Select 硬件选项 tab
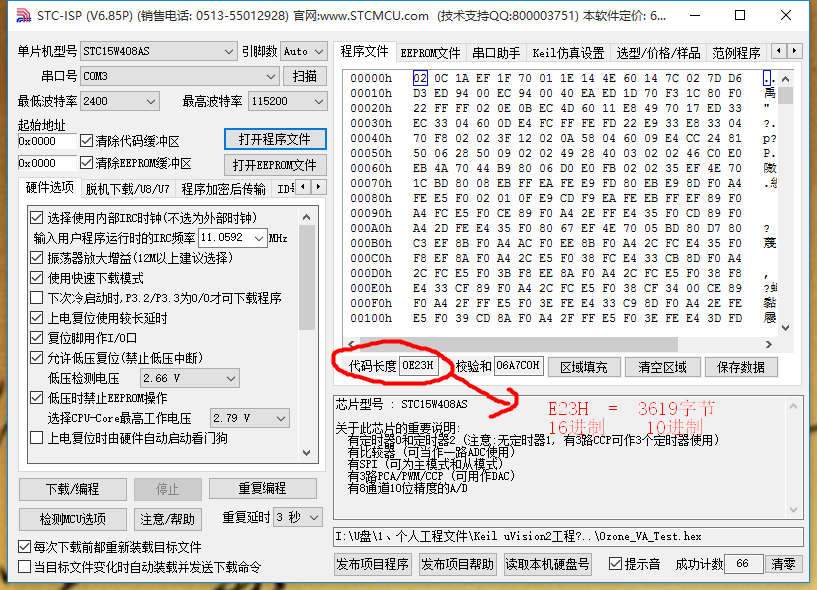 (49, 187)
